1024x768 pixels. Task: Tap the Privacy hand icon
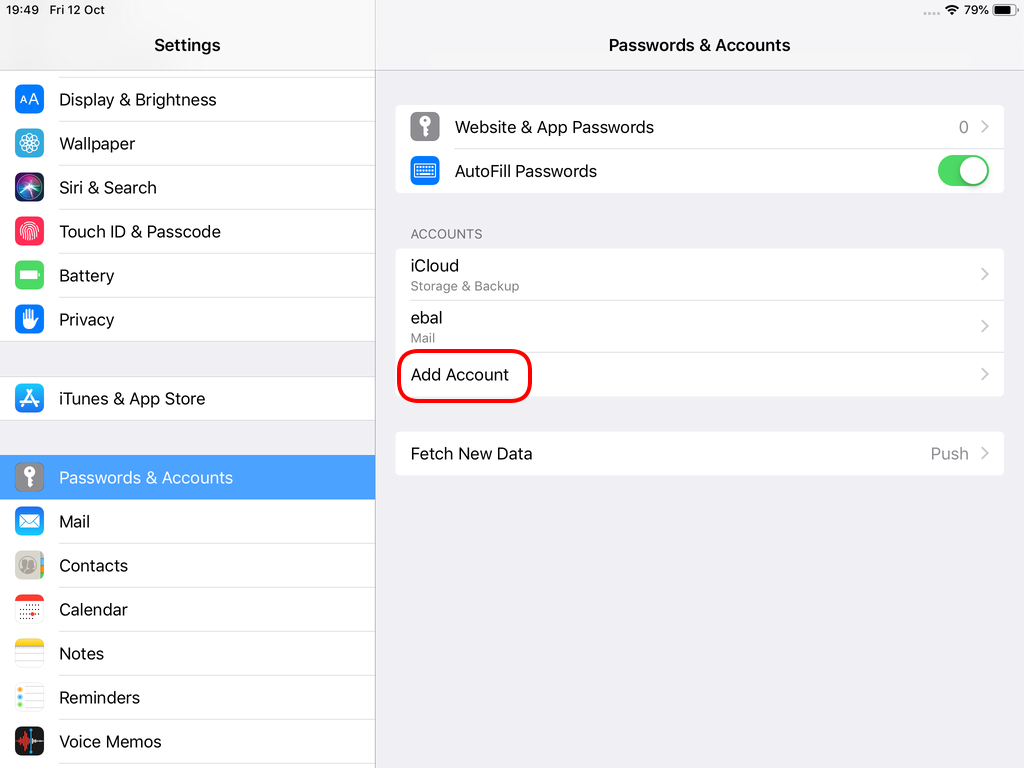click(x=29, y=319)
